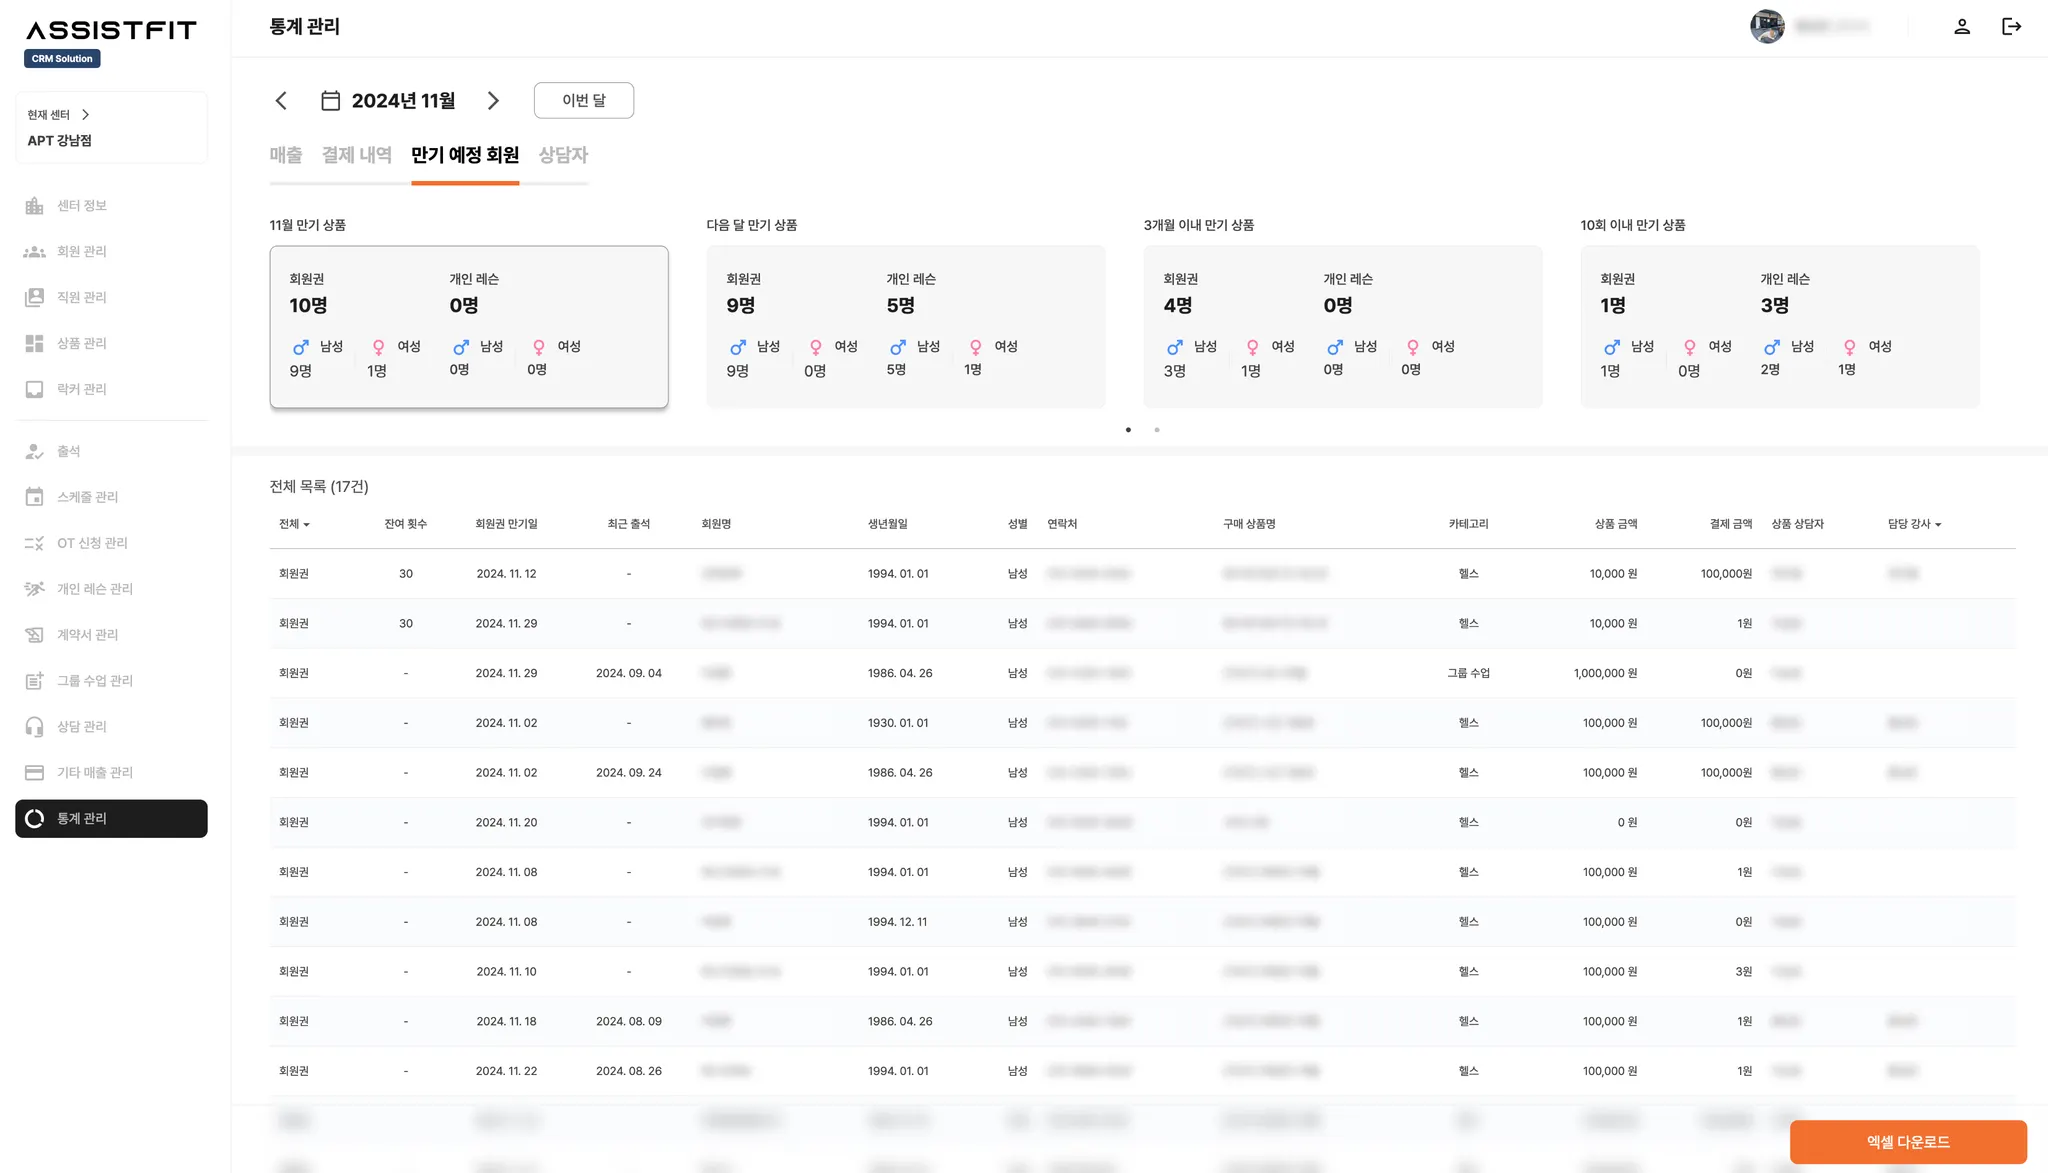Image resolution: width=2048 pixels, height=1173 pixels.
Task: Expand the 담당 강사 filter dropdown
Action: coord(1914,524)
